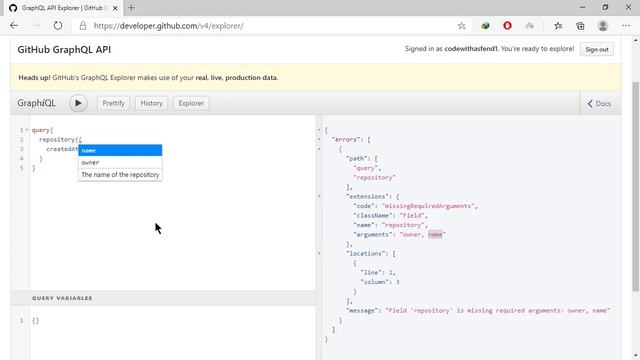The width and height of the screenshot is (640, 360).
Task: Collapse query fold arrow on line 1
Action: (27, 130)
